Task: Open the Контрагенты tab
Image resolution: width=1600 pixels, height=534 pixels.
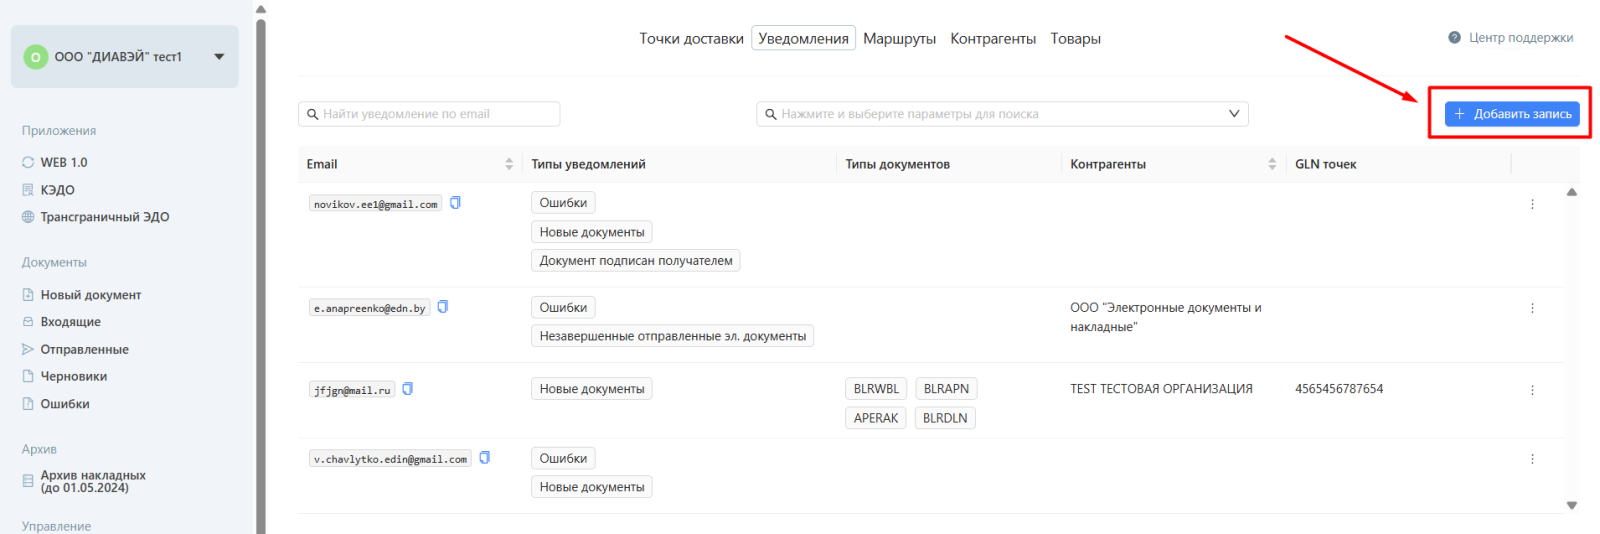Action: point(992,39)
